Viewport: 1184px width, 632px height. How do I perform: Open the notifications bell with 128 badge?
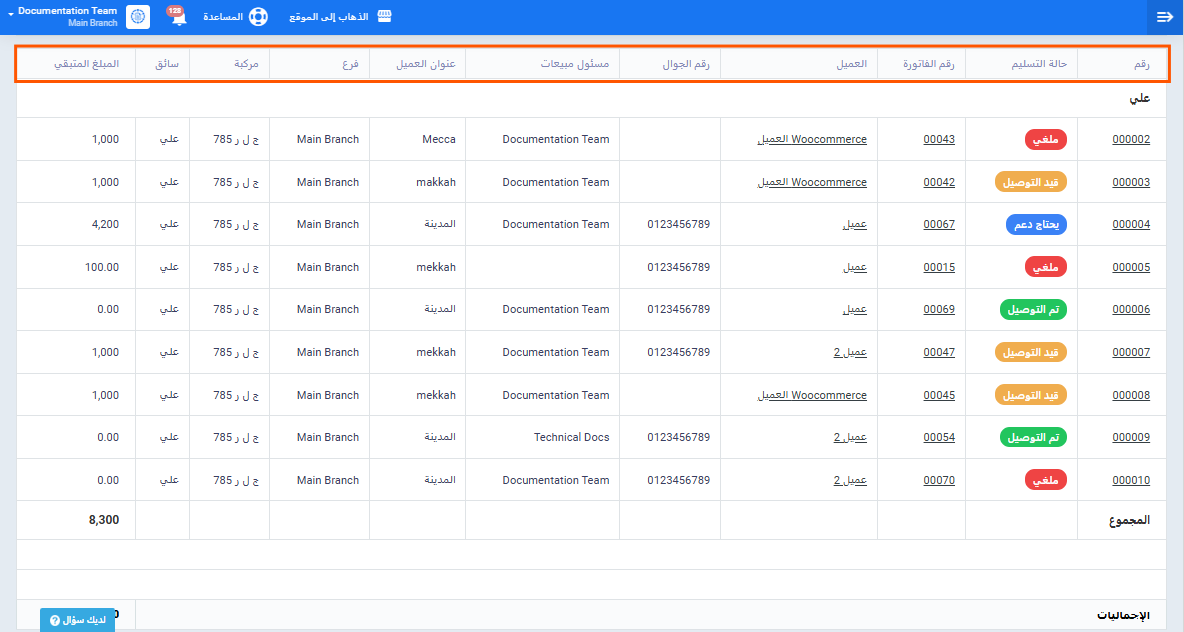click(x=177, y=17)
